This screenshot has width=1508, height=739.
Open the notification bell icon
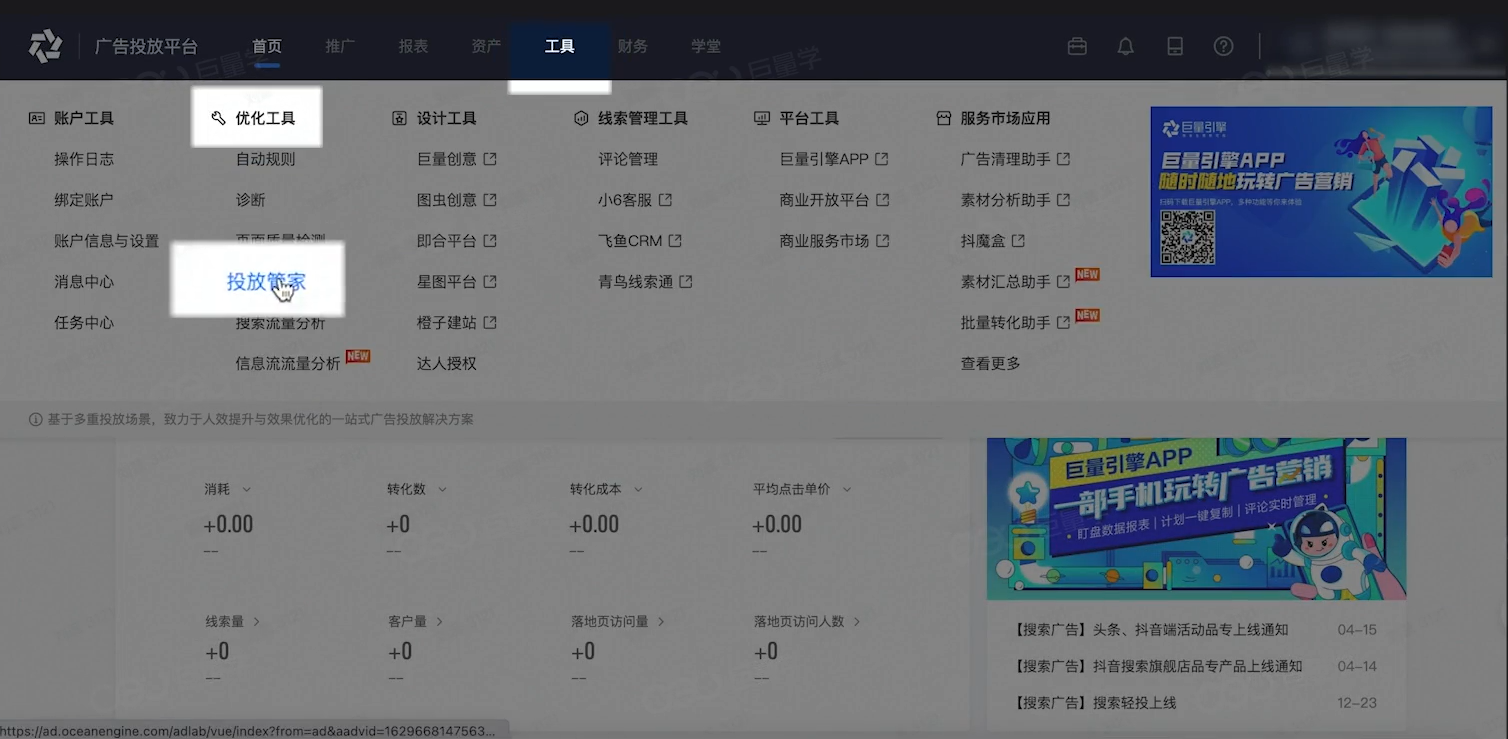tap(1126, 46)
